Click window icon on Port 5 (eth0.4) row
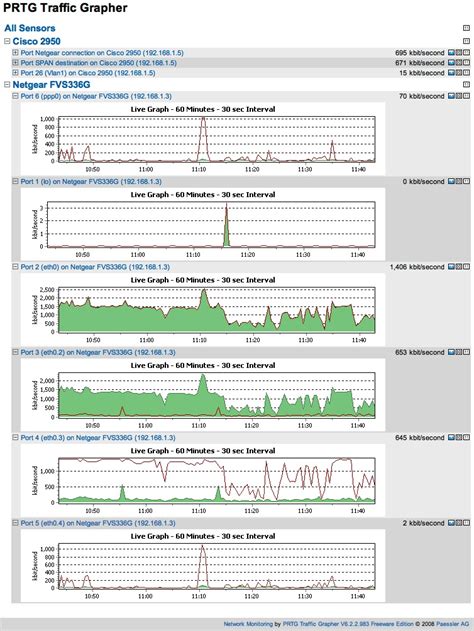The height and width of the screenshot is (631, 474). click(466, 523)
